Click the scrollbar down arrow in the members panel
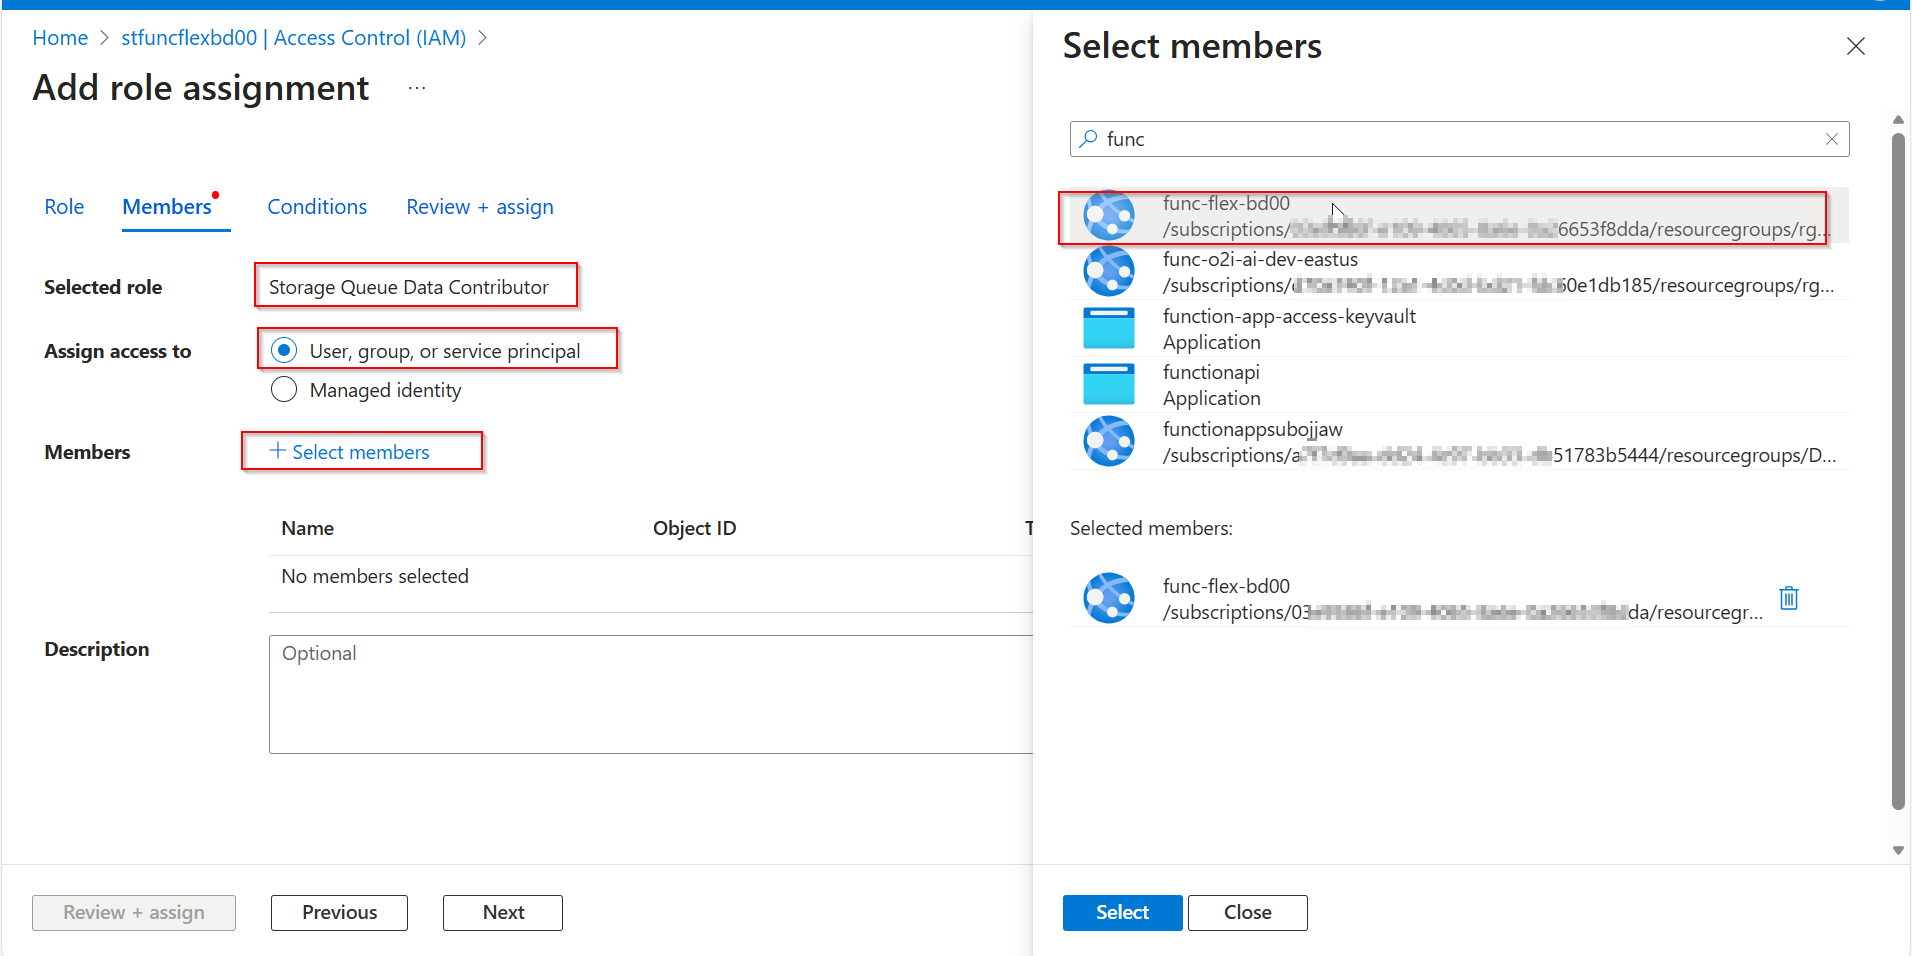 [x=1898, y=850]
